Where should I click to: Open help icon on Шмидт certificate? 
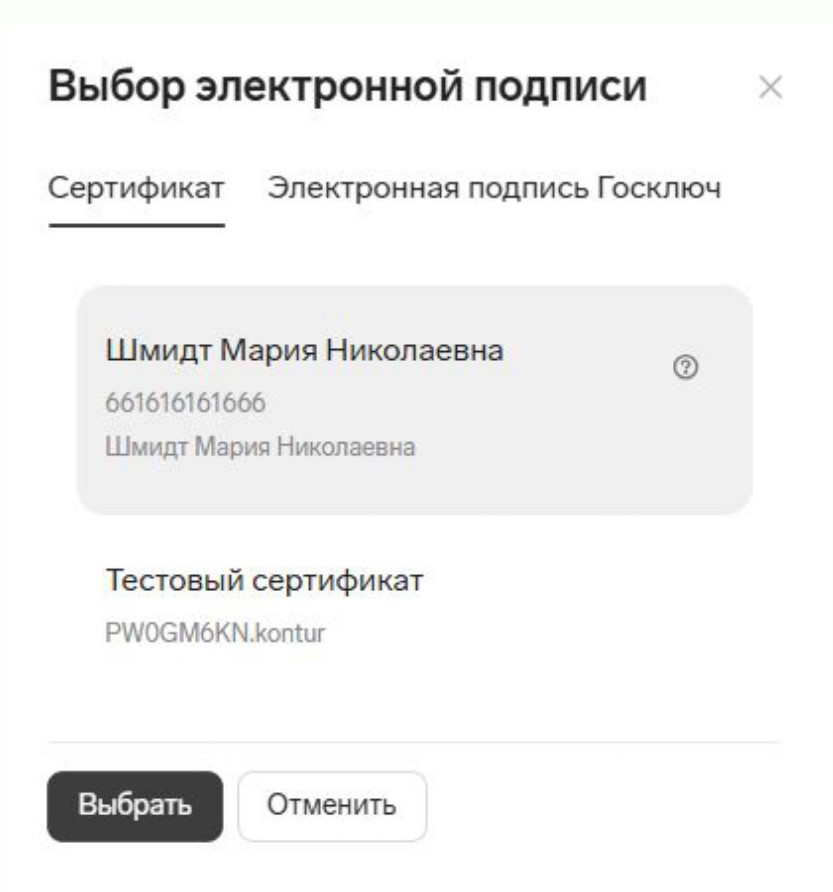685,367
